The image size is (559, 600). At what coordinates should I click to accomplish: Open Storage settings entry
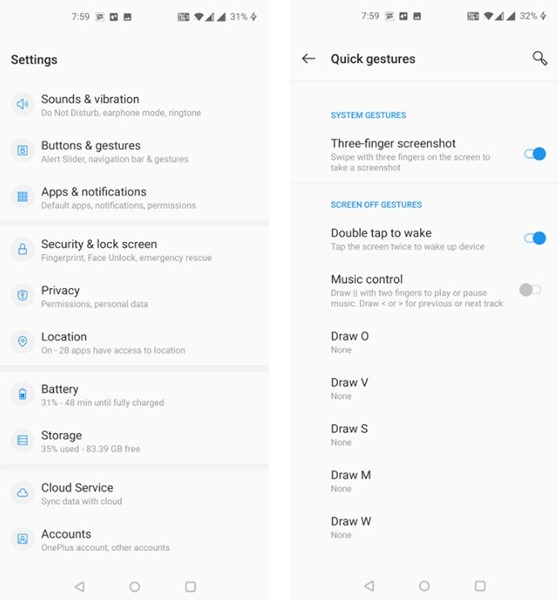click(134, 441)
